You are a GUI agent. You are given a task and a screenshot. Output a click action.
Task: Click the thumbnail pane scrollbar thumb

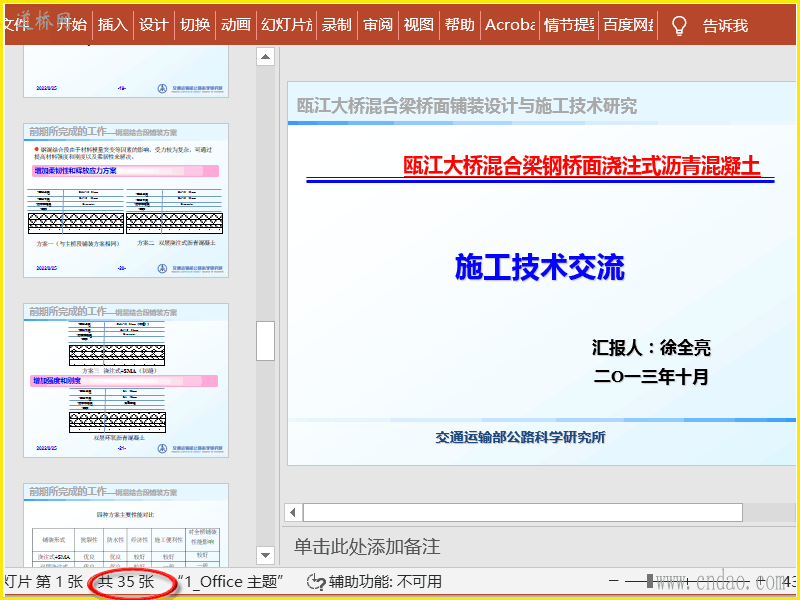[265, 341]
